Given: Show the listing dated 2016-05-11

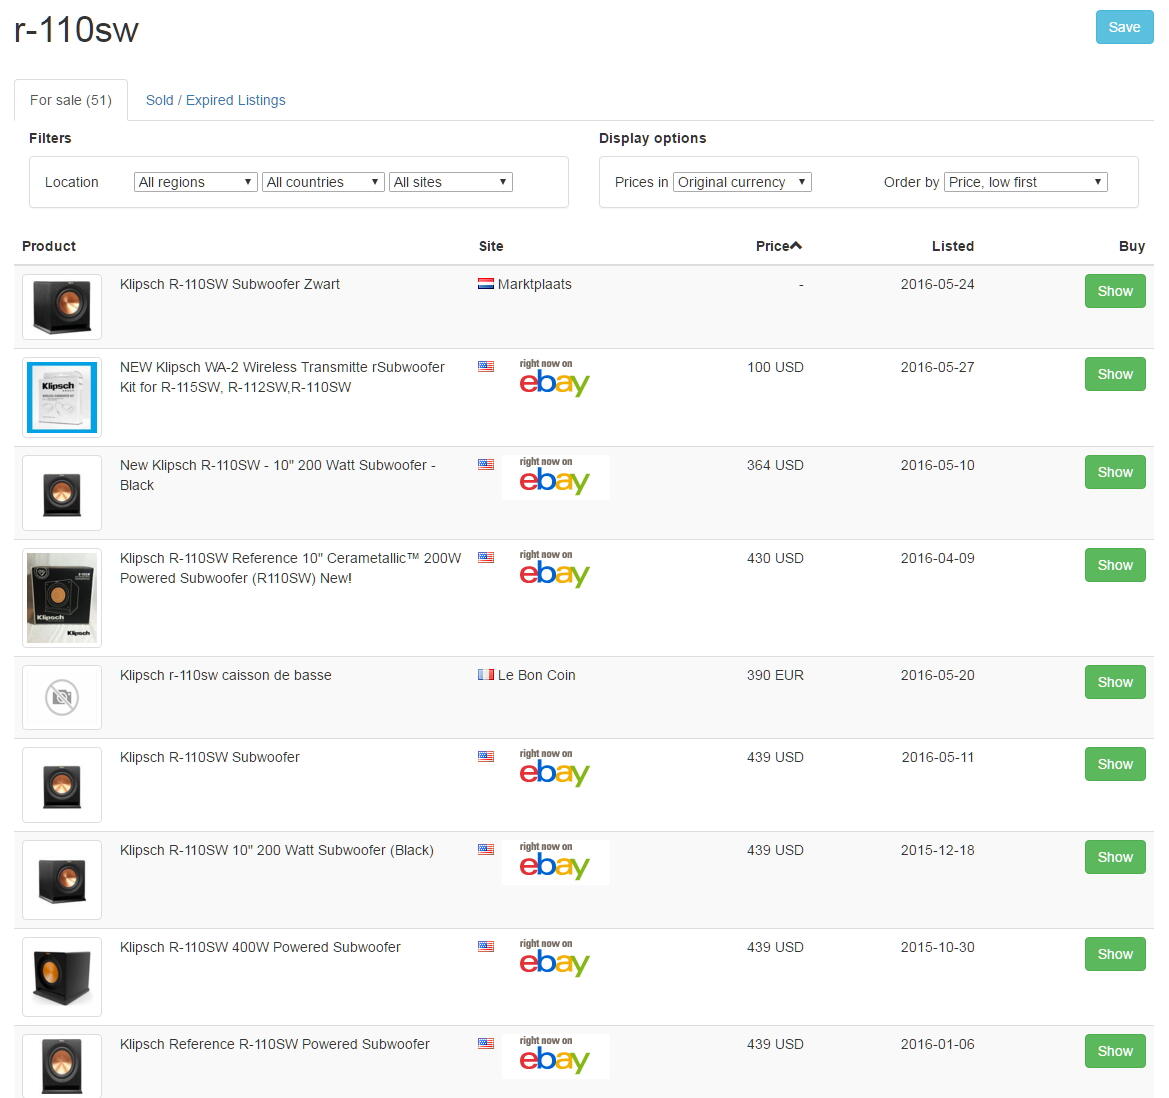Looking at the screenshot, I should coord(1115,764).
